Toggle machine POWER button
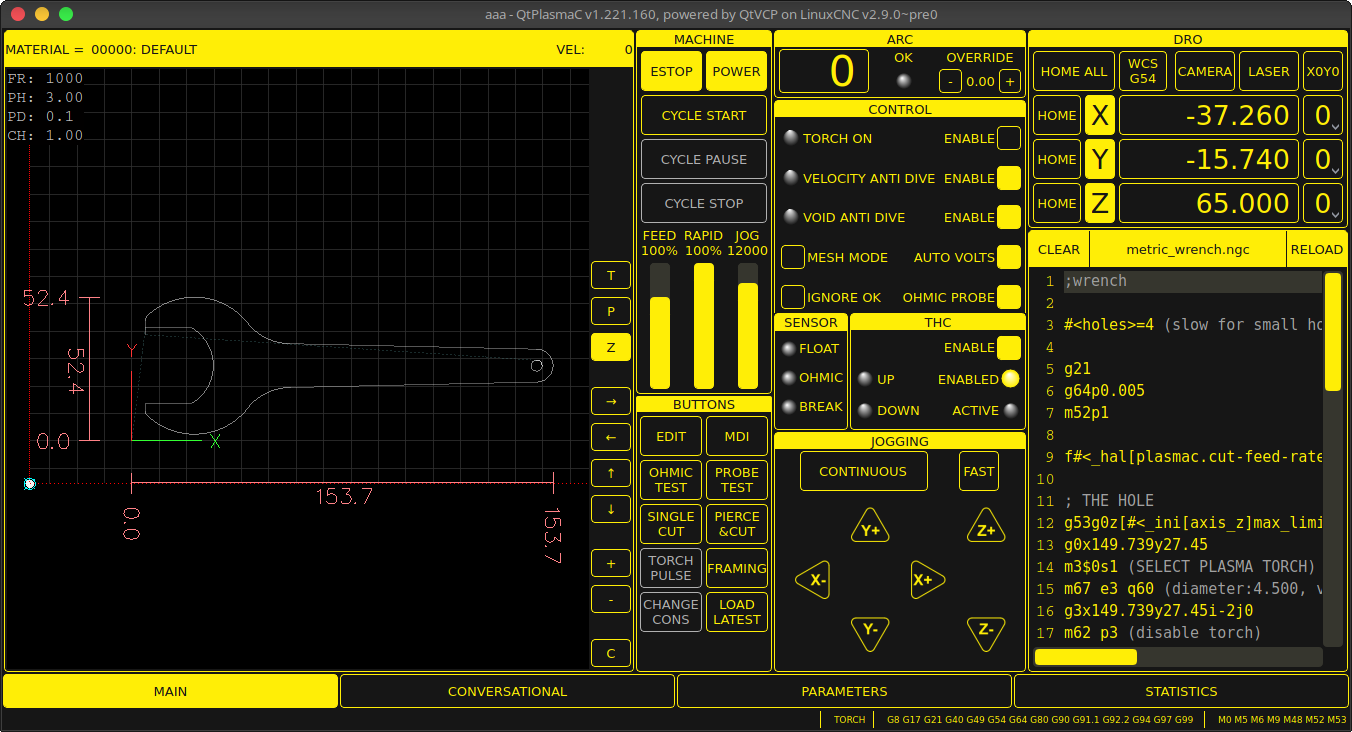Viewport: 1352px width, 732px height. [736, 72]
